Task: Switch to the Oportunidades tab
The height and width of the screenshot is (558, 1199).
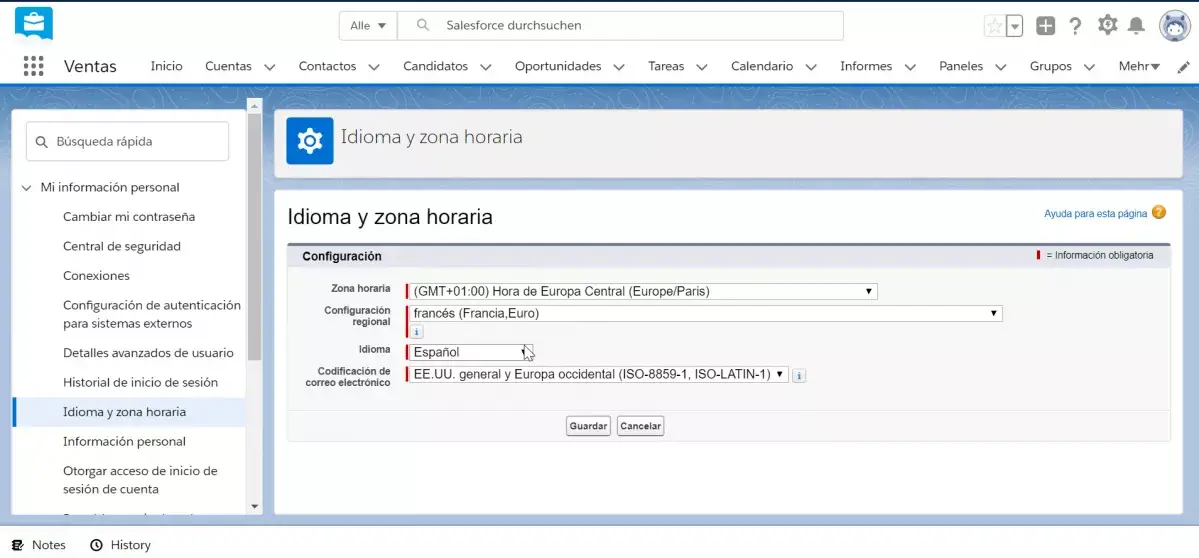Action: tap(558, 67)
